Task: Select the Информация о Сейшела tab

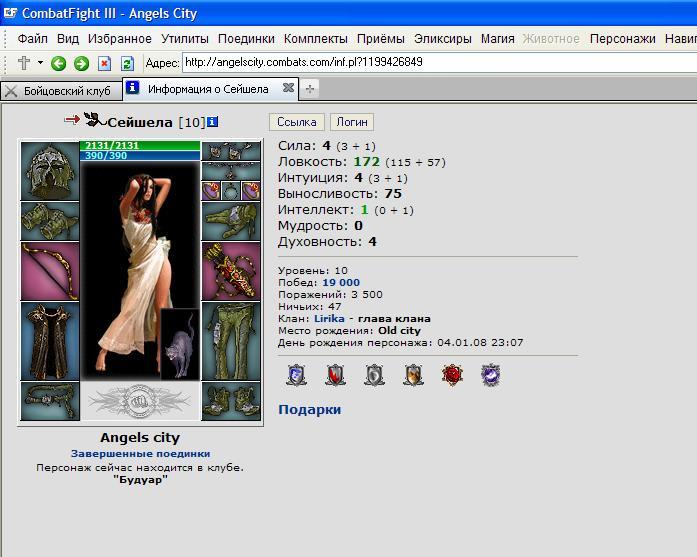Action: [208, 89]
